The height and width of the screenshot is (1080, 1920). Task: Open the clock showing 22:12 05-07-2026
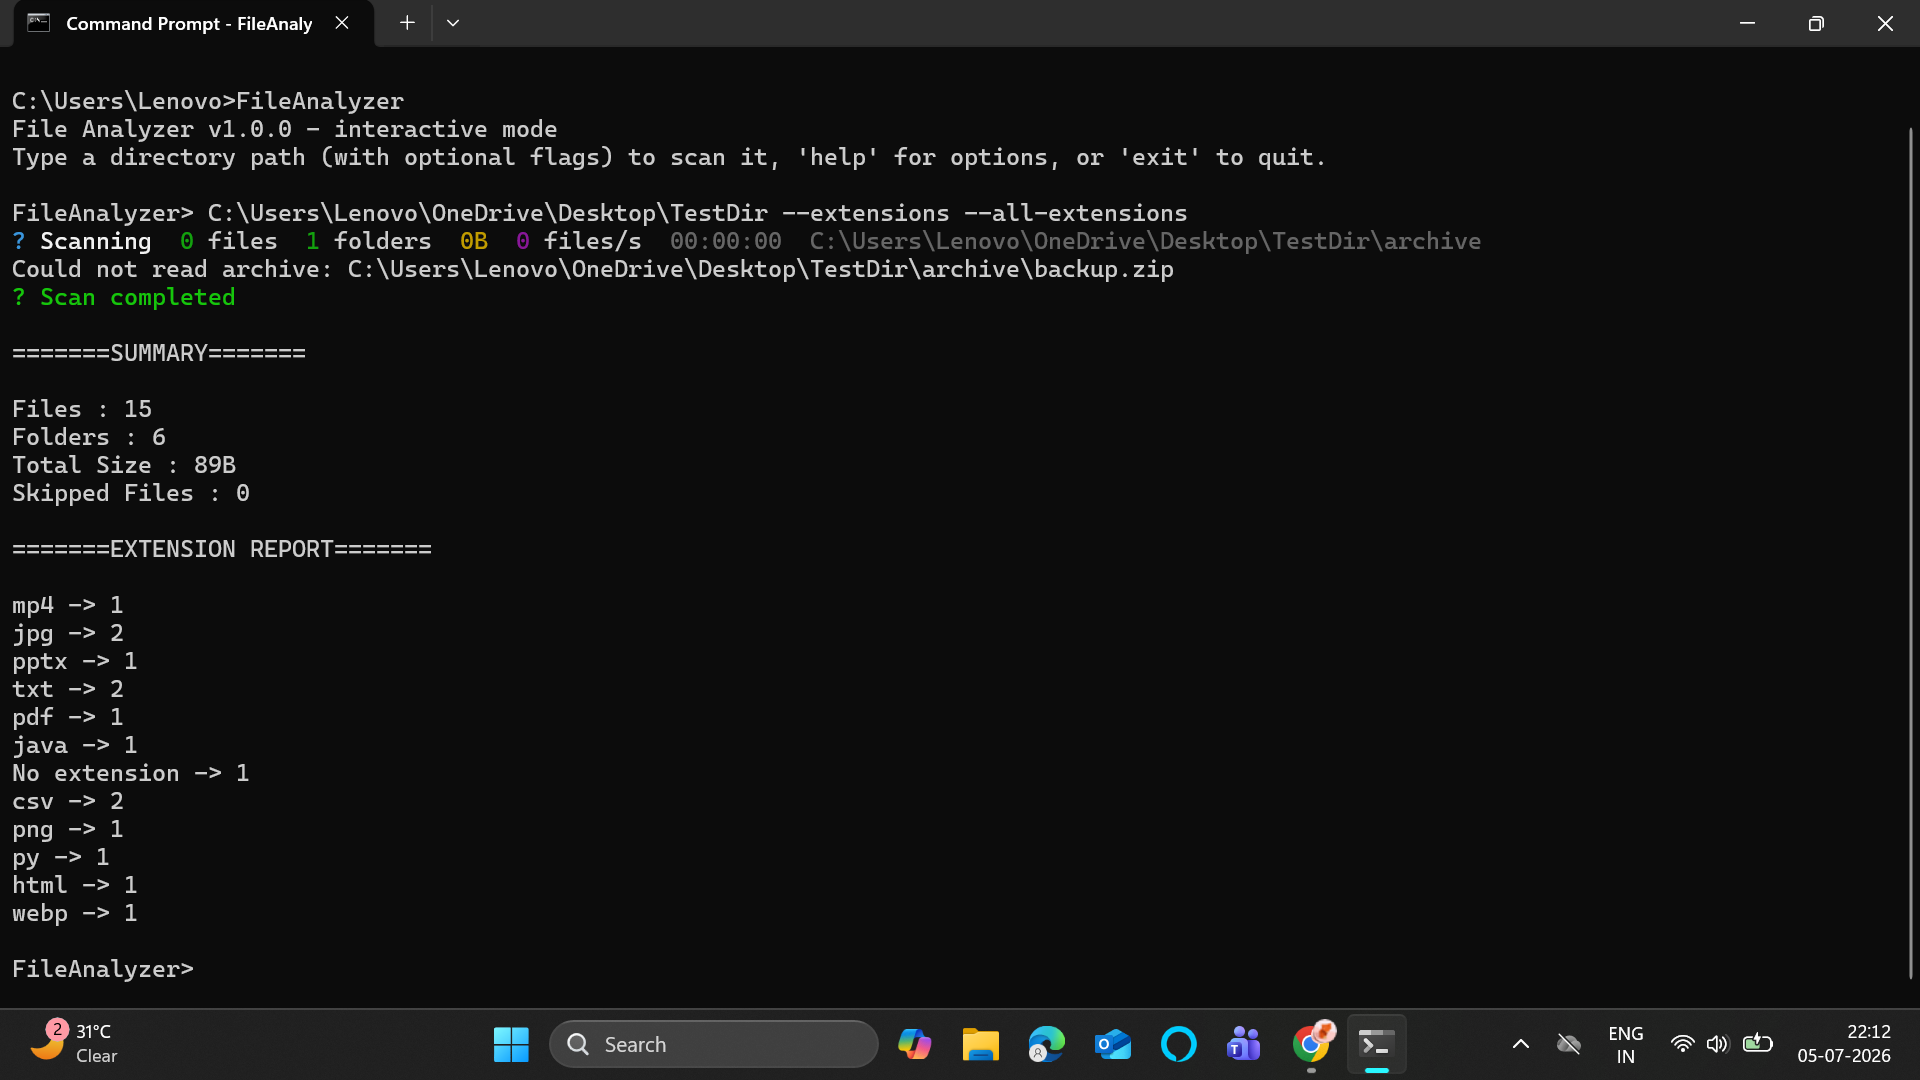click(x=1844, y=1044)
